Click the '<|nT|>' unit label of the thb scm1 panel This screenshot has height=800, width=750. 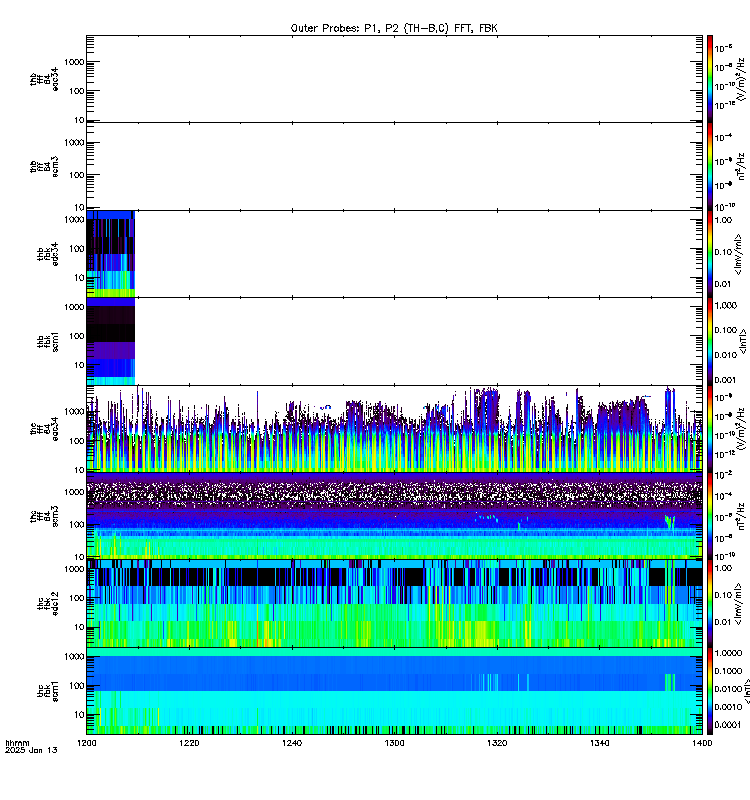pos(743,342)
